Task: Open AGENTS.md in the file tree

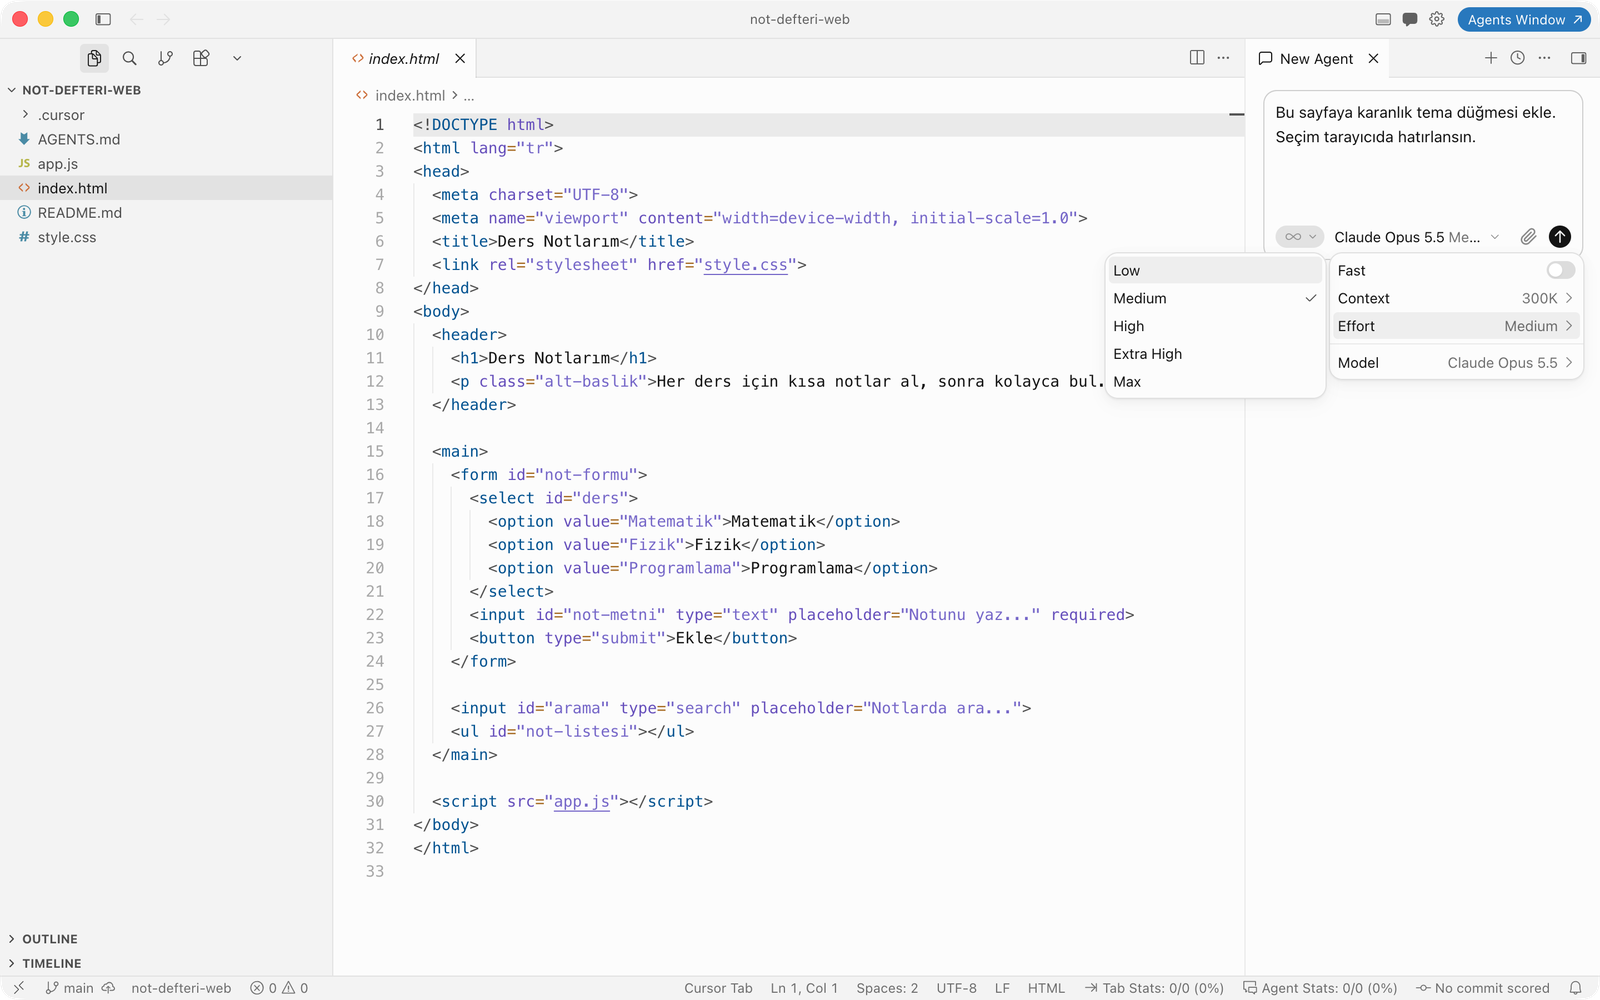Action: point(166,139)
